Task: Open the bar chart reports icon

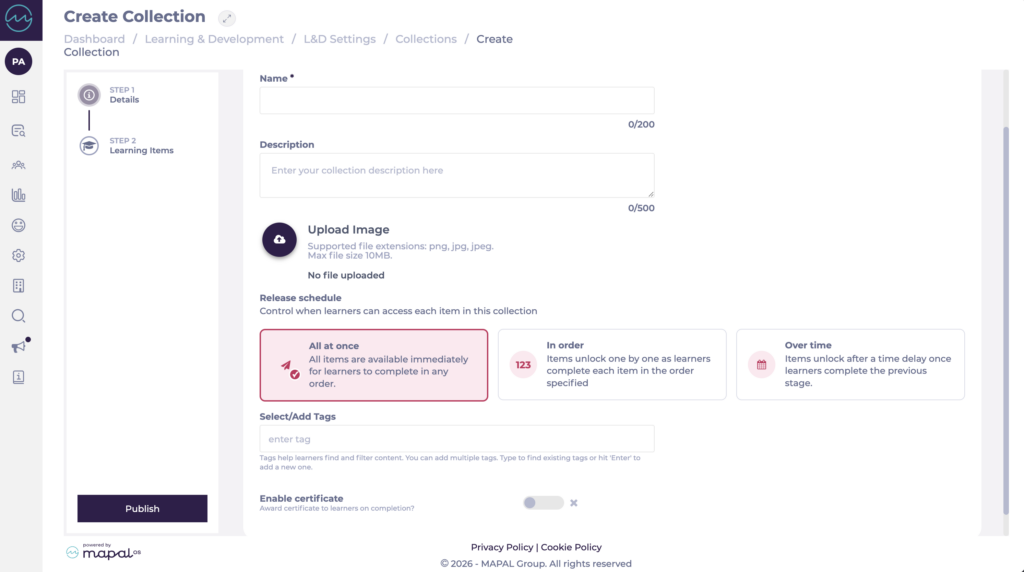Action: pos(18,195)
